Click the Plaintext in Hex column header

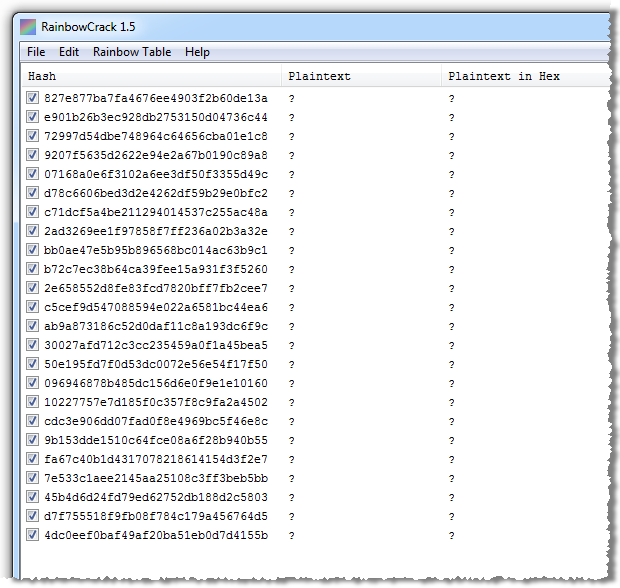click(525, 76)
